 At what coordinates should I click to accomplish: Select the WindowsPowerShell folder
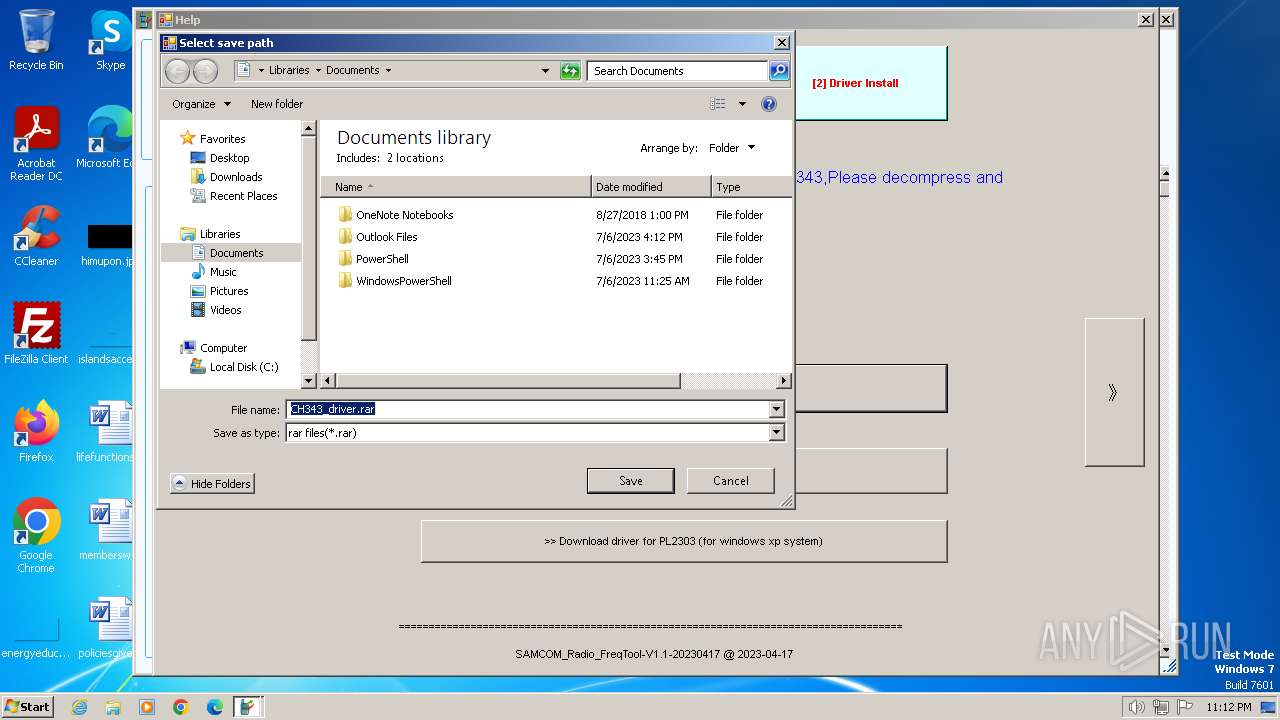394,281
